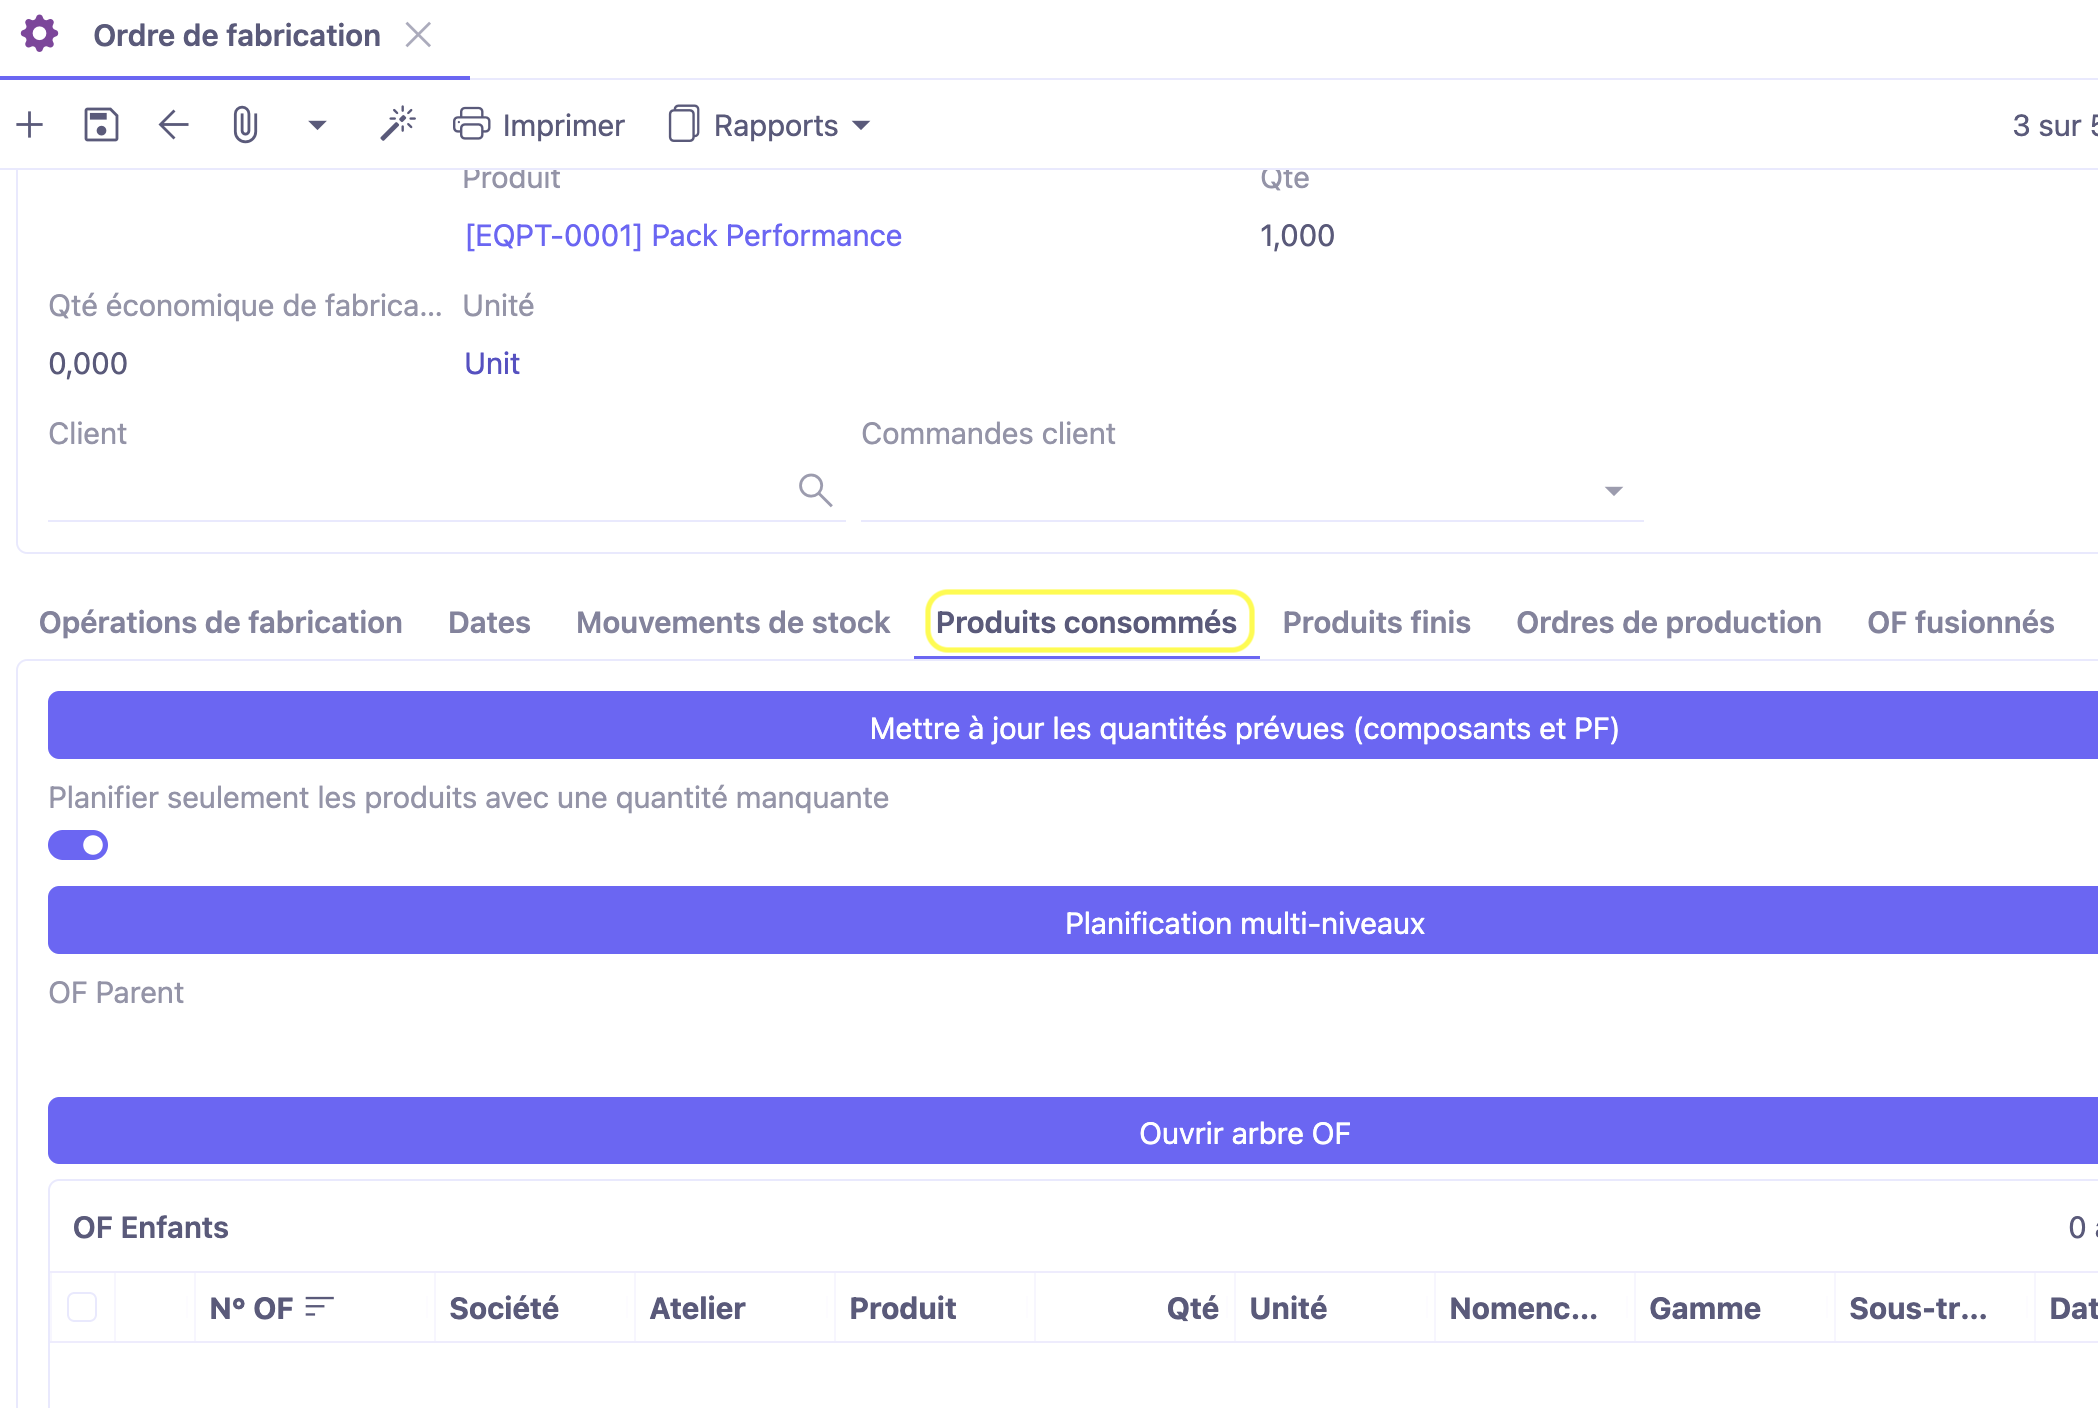Open the [EQPT-0001] Pack Performance product link

pos(683,235)
